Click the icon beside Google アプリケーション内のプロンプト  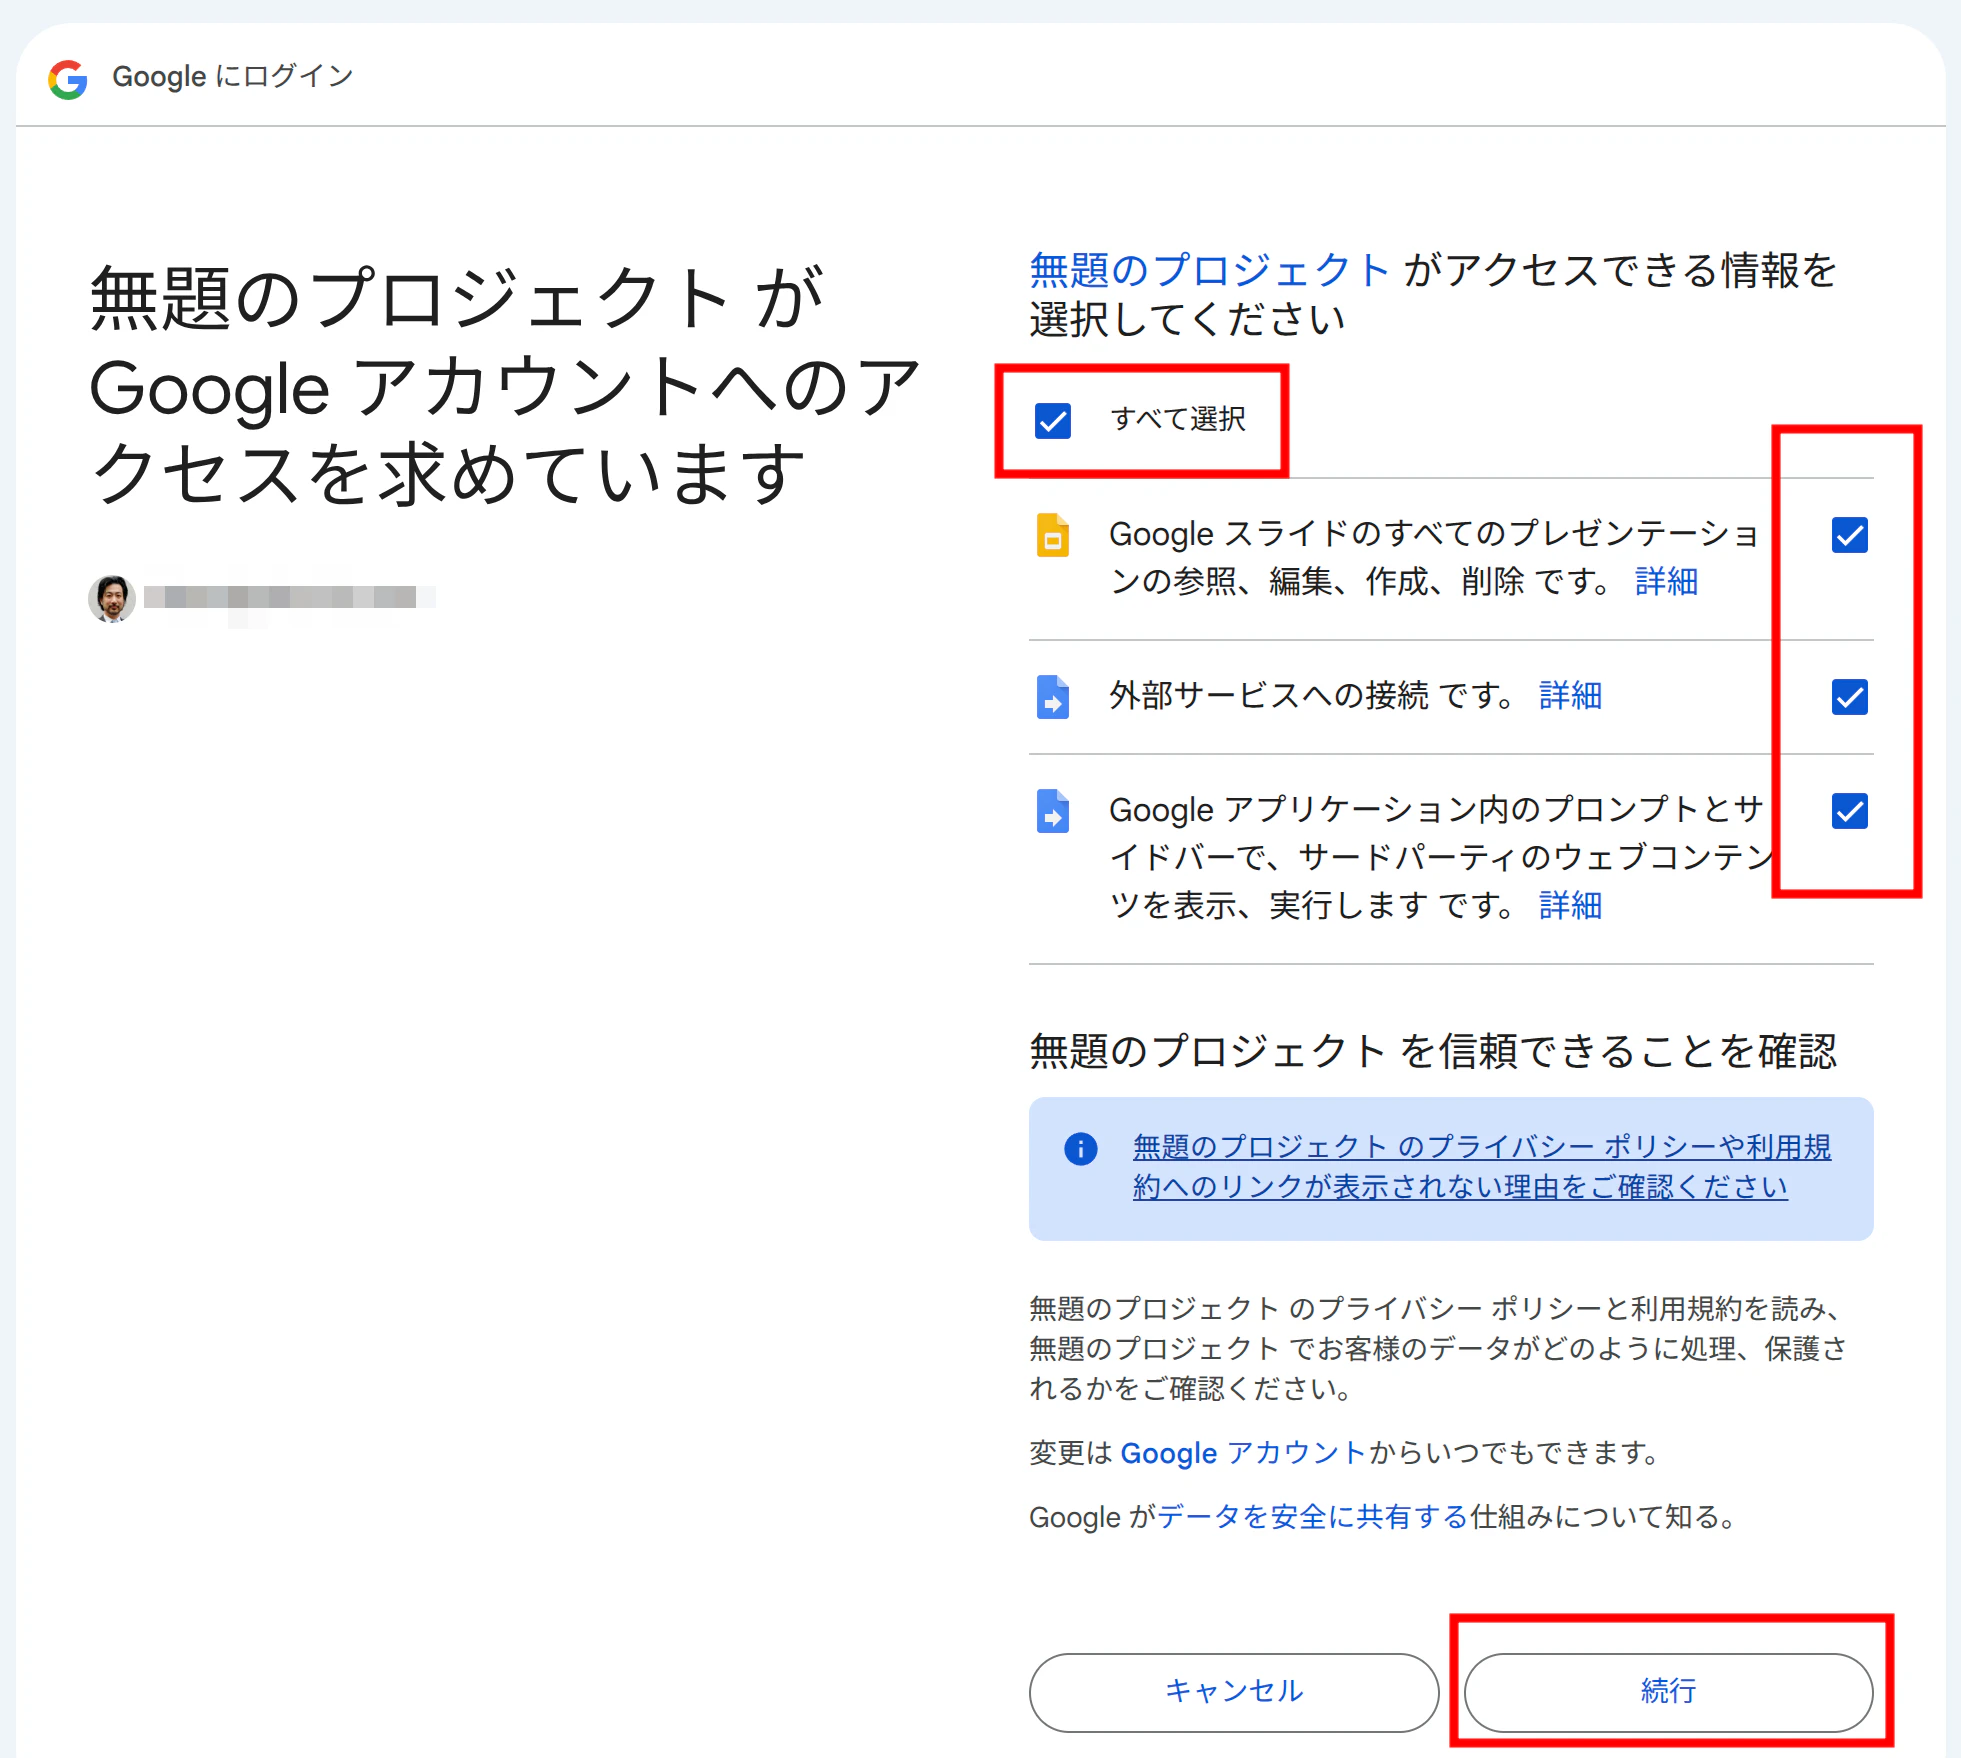click(x=1052, y=811)
